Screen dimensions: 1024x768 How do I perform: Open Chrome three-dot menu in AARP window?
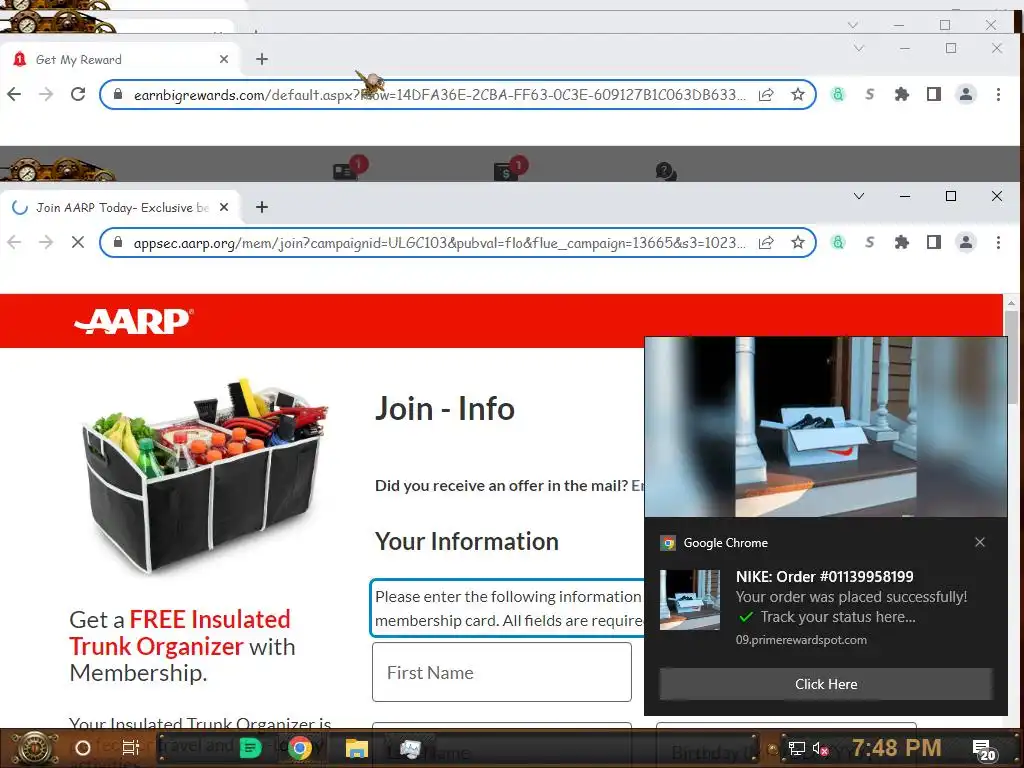(998, 242)
